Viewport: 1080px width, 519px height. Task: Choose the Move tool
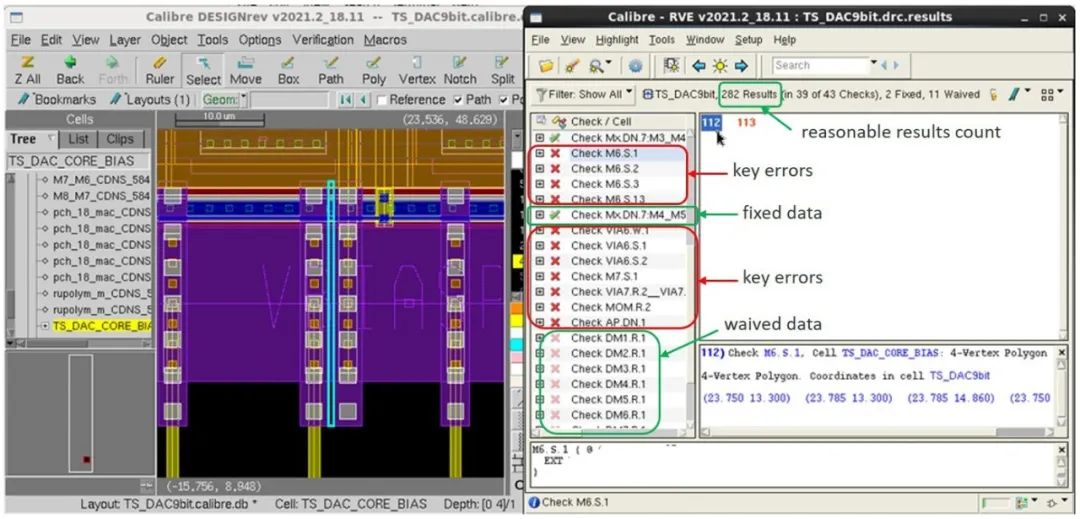245,71
